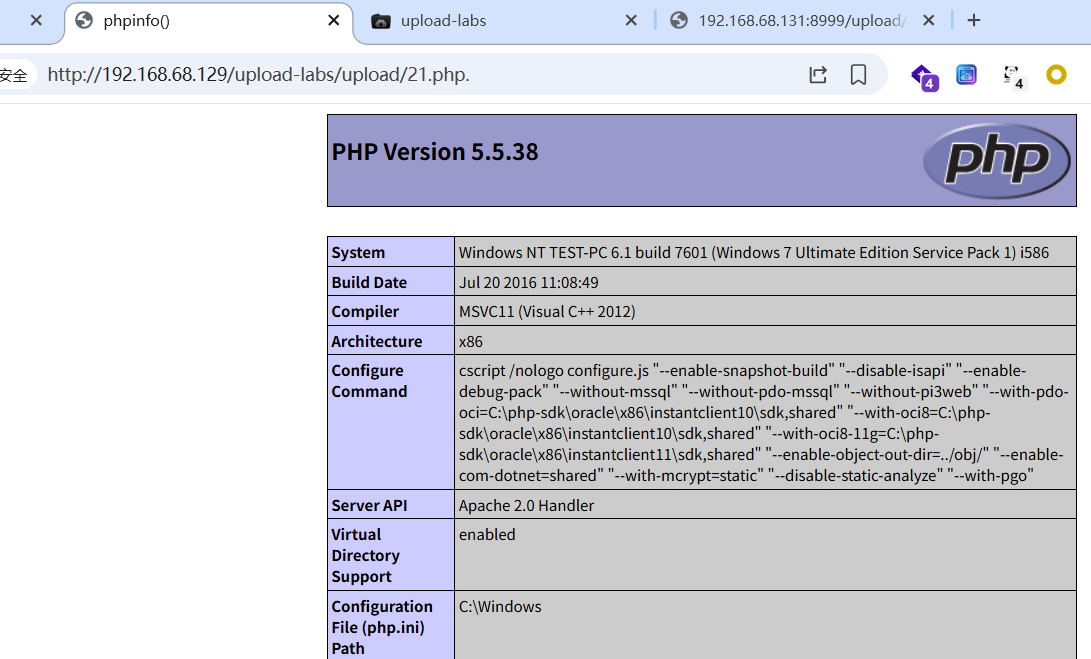Switch to the phpinfo() tab

pos(209,22)
